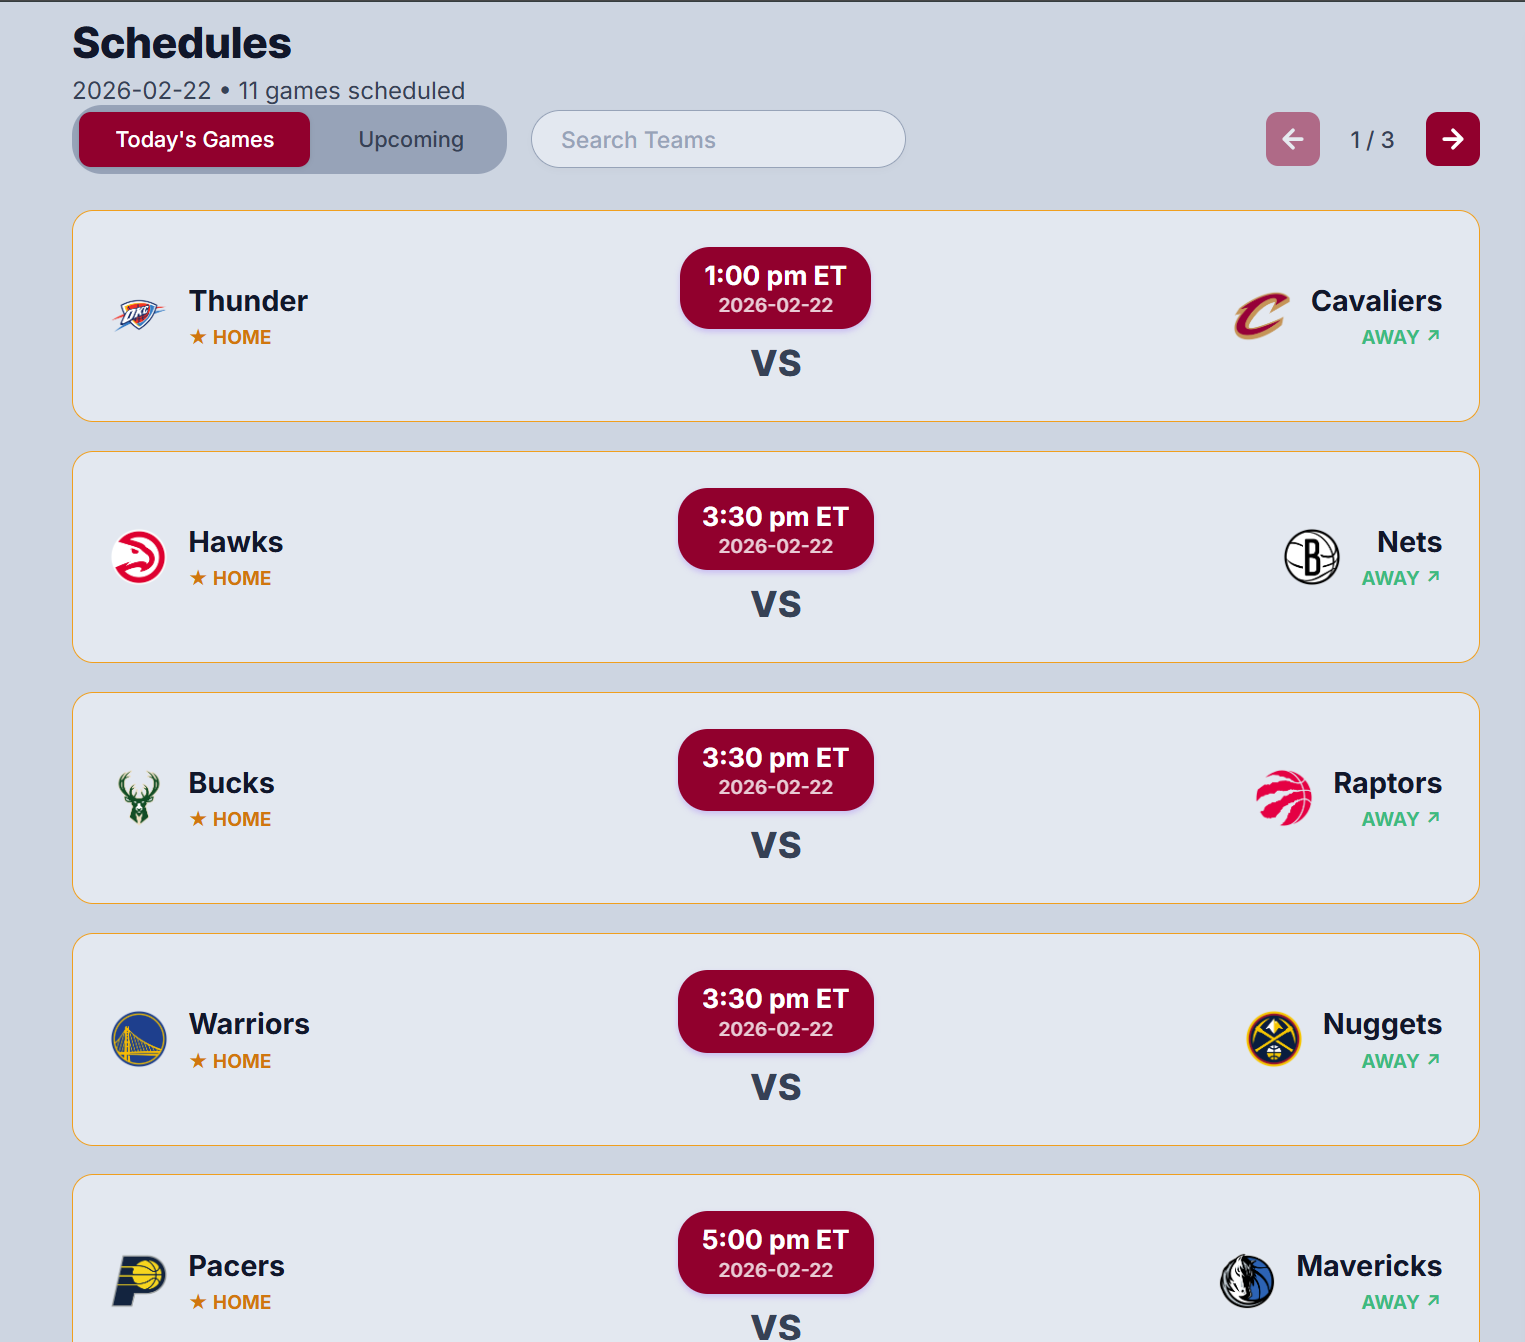
Task: Click the Brooklyn Nets logo
Action: (x=1311, y=557)
